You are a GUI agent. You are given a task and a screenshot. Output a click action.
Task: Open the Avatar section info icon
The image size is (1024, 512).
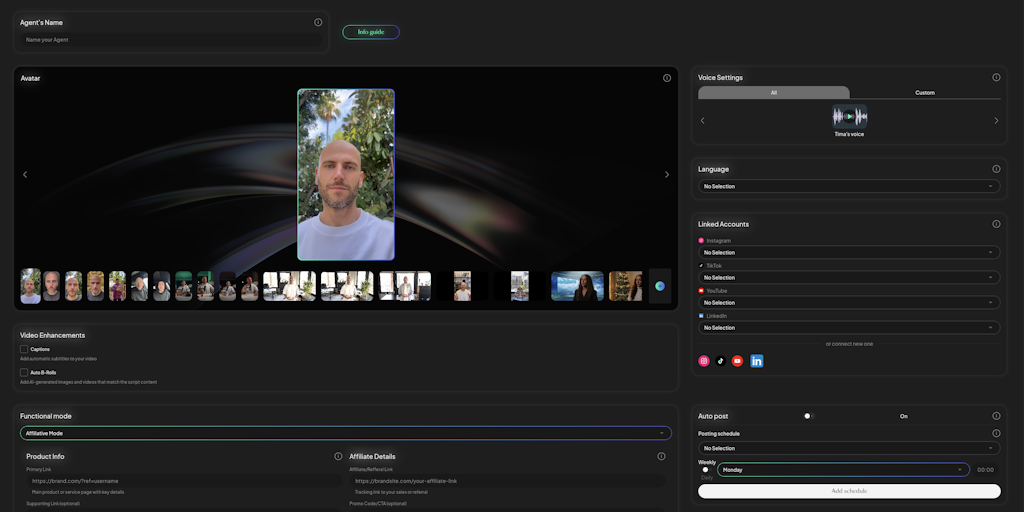(667, 78)
